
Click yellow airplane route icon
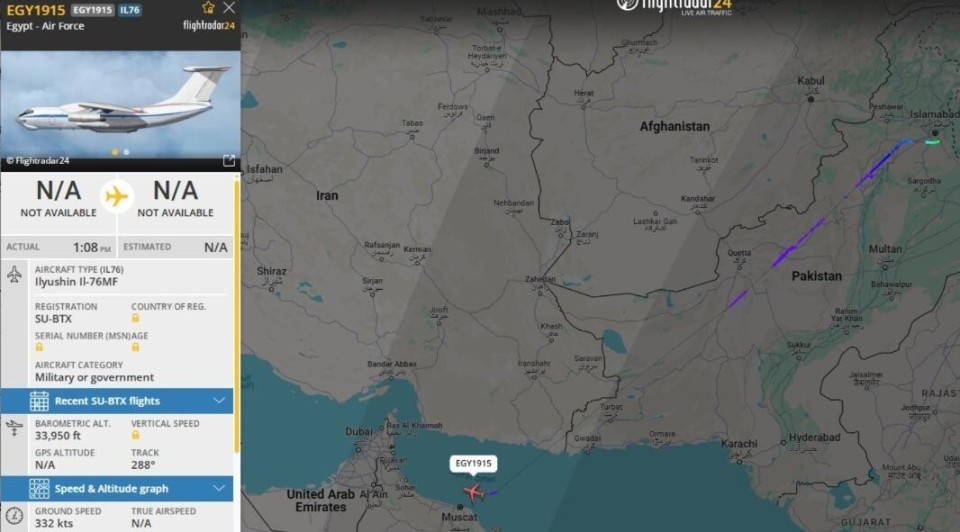[x=116, y=197]
